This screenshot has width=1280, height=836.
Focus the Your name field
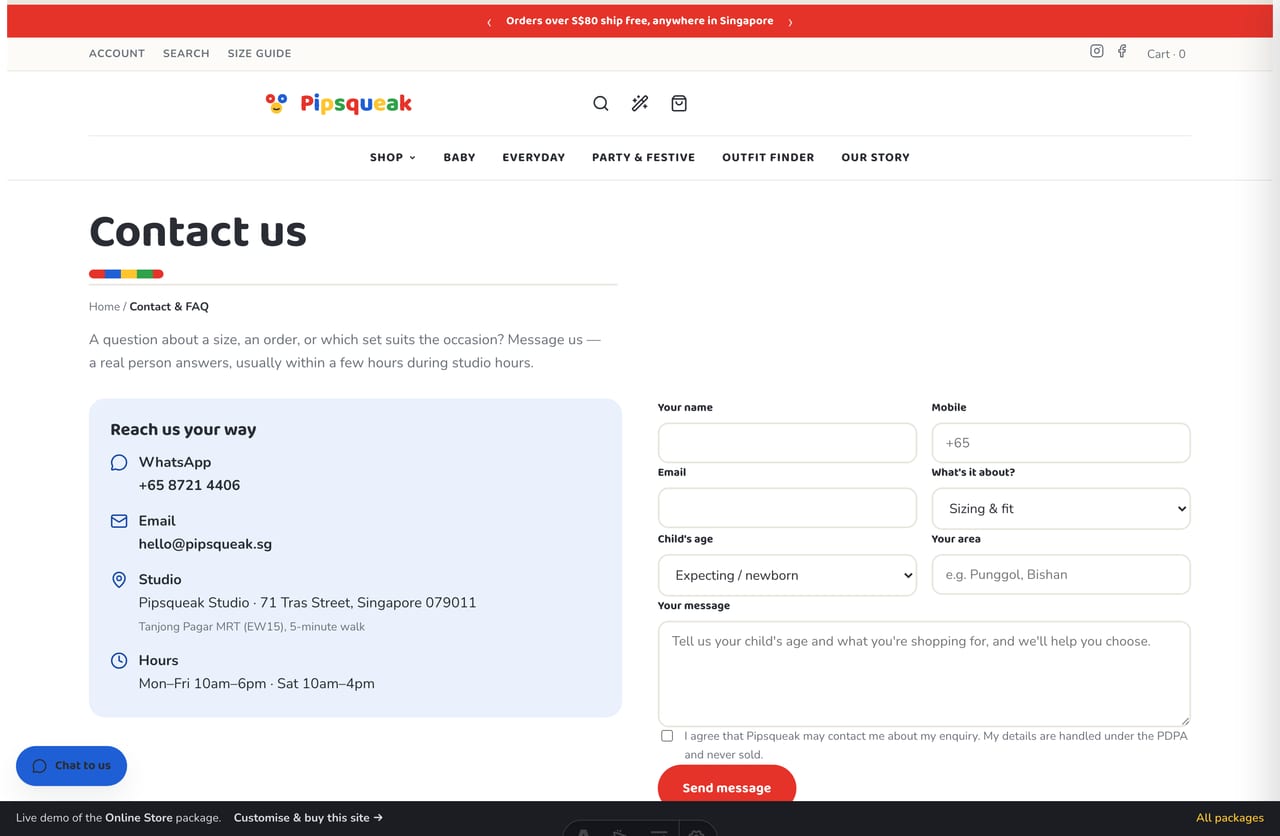point(787,442)
